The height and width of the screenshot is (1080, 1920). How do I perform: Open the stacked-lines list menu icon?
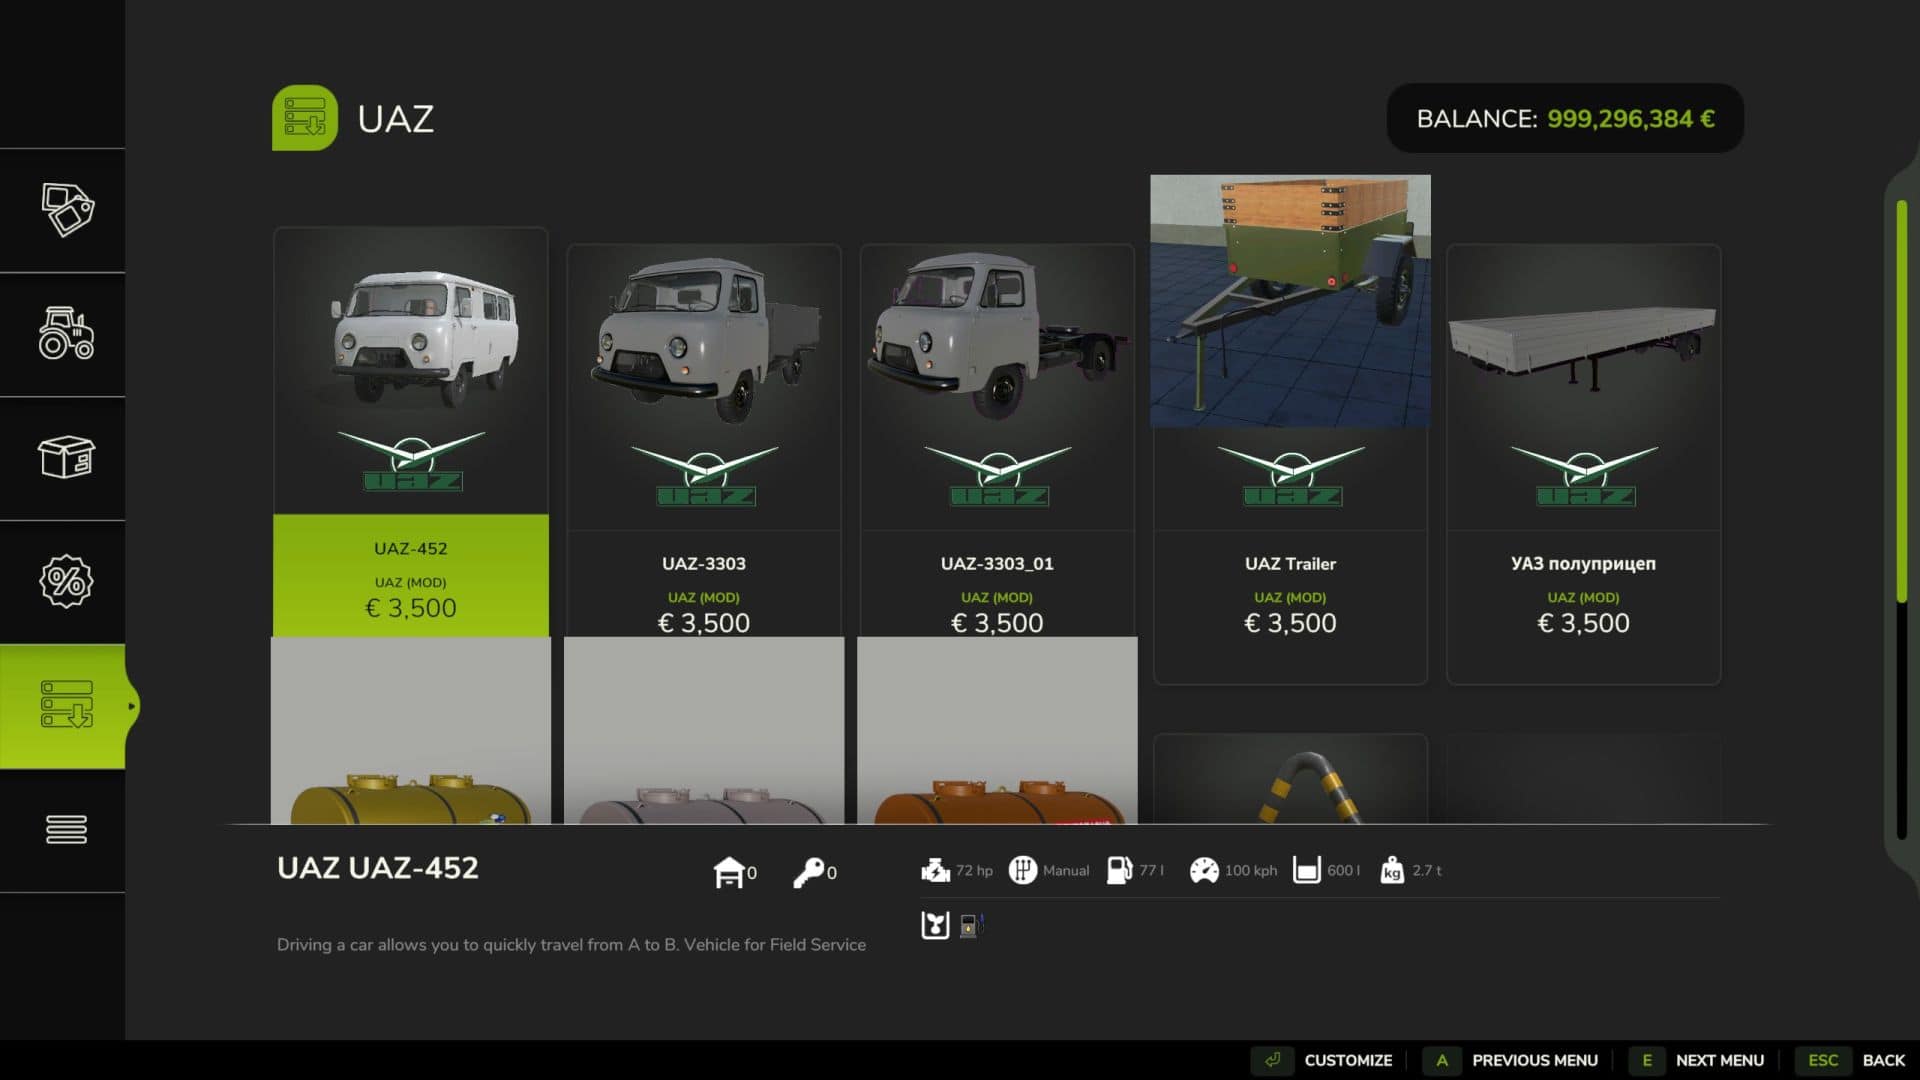[x=66, y=829]
